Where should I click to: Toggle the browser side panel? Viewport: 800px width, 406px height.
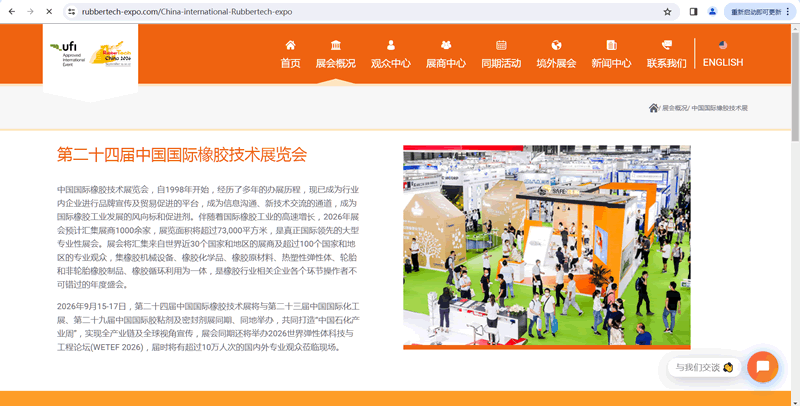point(693,11)
